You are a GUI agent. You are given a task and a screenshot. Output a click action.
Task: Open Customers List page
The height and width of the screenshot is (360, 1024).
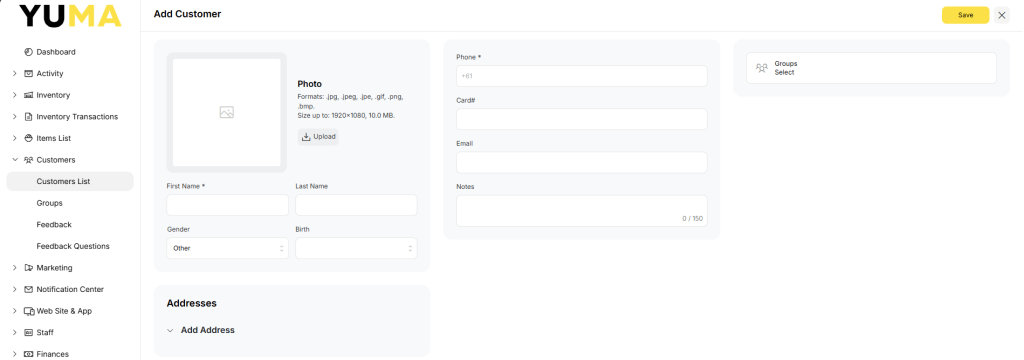70,182
